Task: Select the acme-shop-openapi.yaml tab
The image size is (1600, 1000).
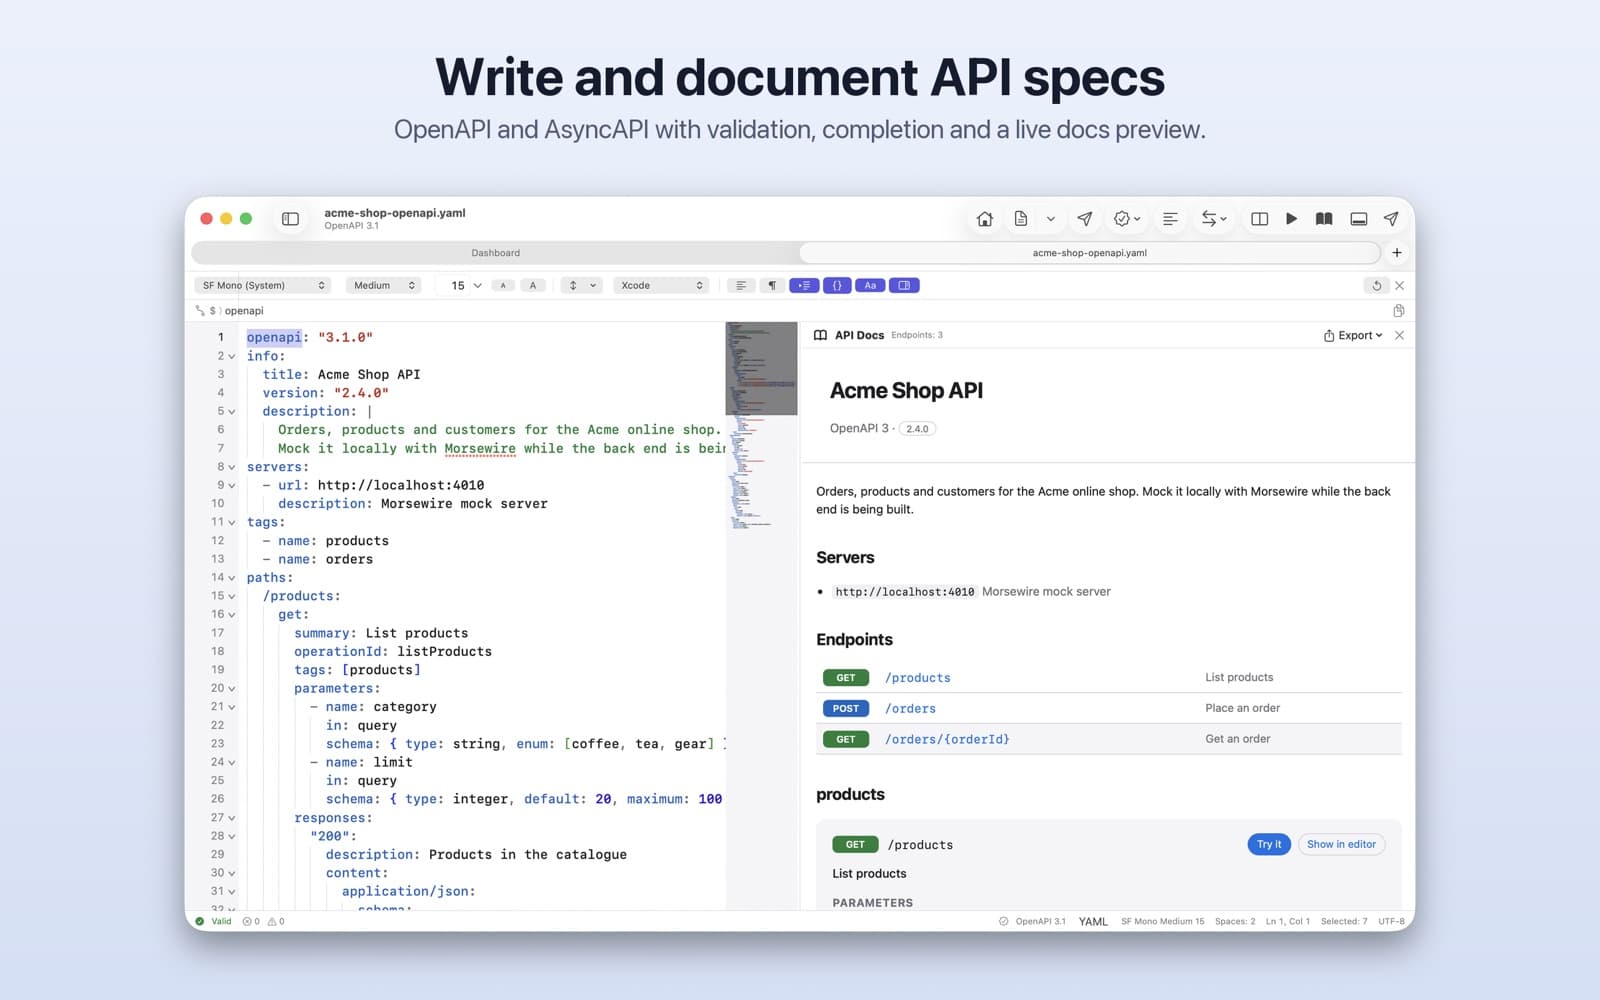Action: pyautogui.click(x=1089, y=253)
